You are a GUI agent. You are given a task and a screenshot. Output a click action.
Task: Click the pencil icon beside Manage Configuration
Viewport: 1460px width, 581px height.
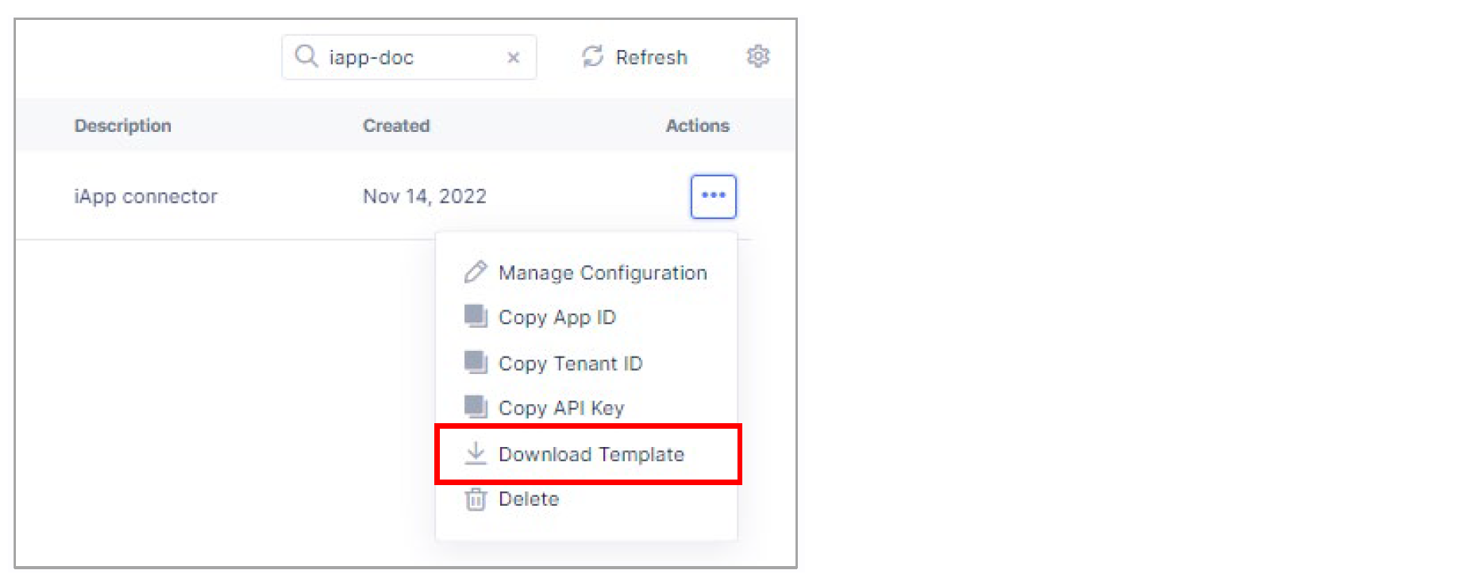point(474,272)
